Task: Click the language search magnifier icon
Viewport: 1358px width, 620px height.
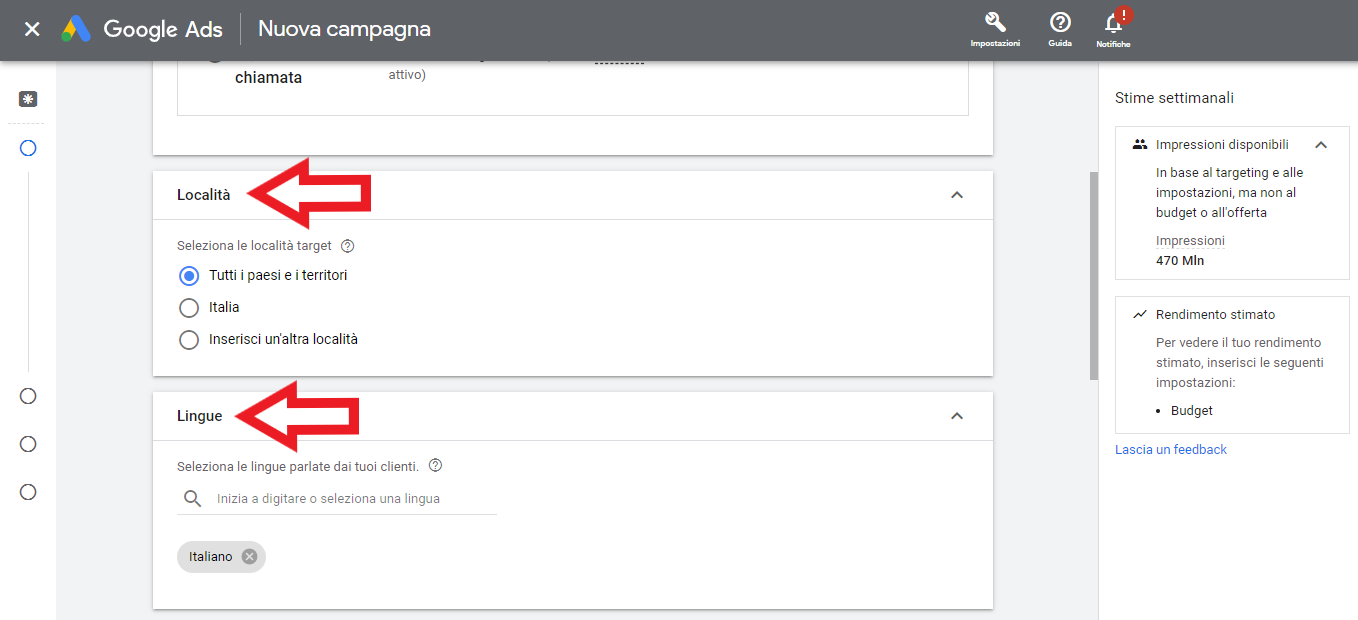Action: 192,498
